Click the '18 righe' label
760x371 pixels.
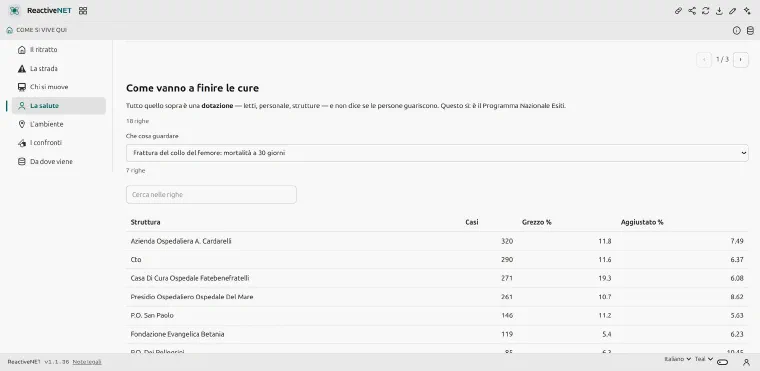pyautogui.click(x=138, y=121)
